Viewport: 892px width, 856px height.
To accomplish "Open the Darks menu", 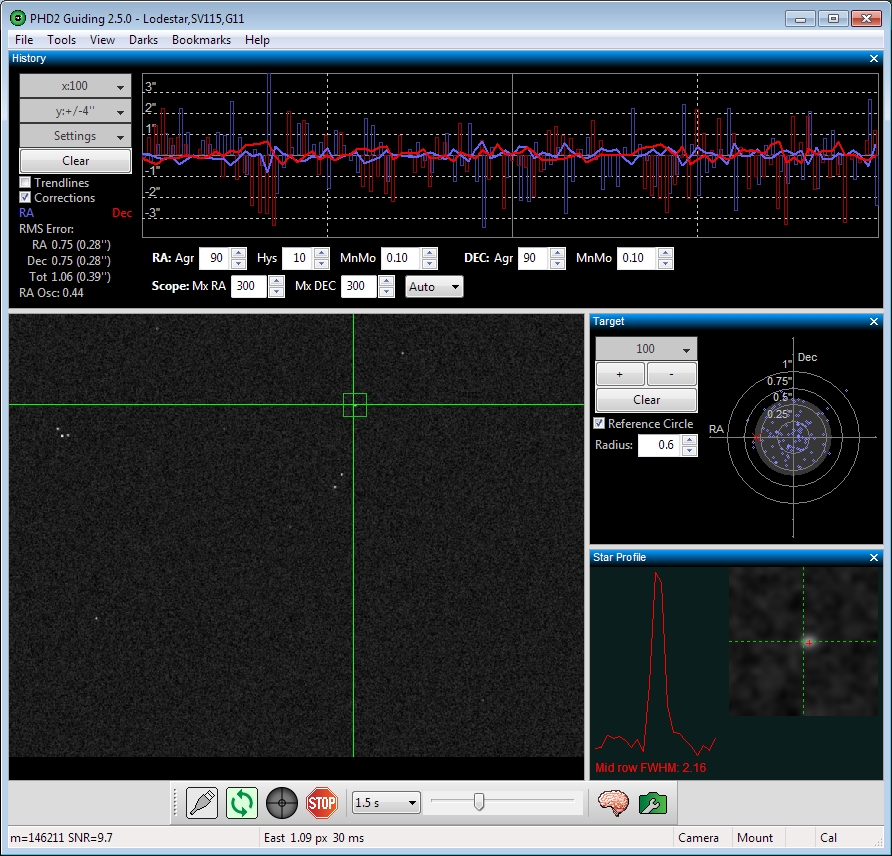I will (x=143, y=40).
